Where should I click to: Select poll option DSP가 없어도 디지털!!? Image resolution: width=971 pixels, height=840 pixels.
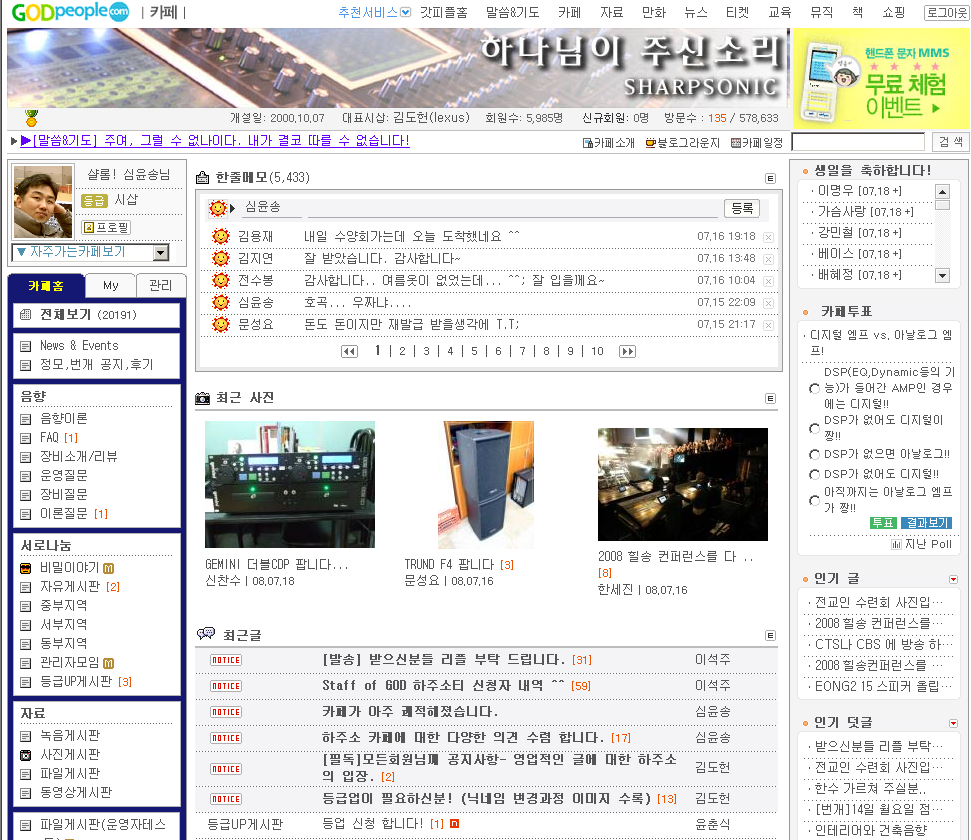point(815,475)
